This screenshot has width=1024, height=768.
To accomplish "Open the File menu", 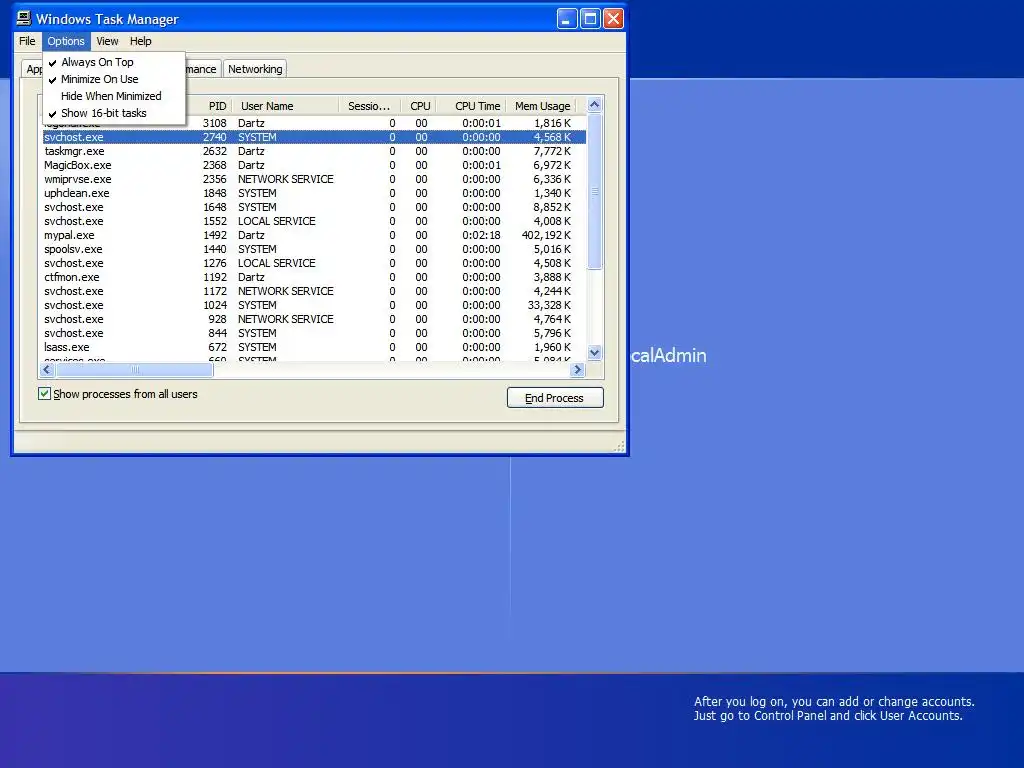I will 27,41.
